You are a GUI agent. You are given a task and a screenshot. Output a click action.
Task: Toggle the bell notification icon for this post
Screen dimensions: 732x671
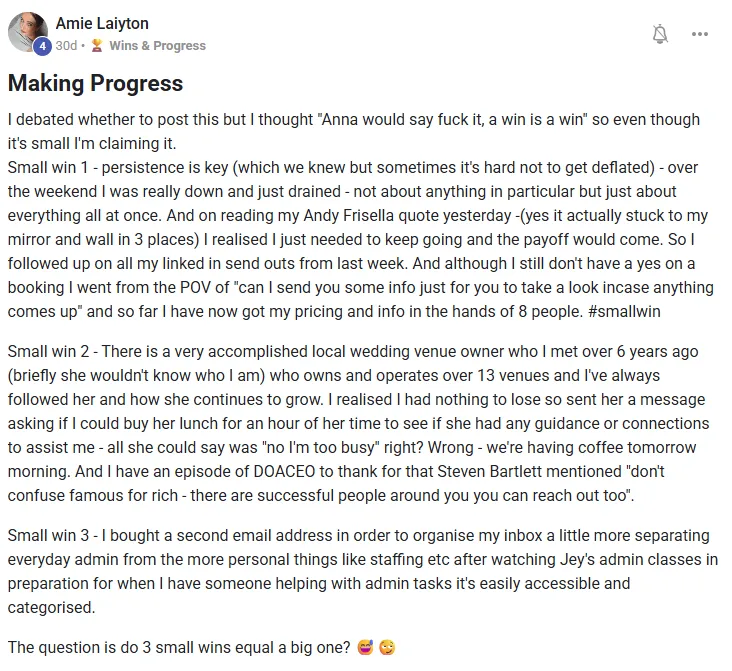659,34
